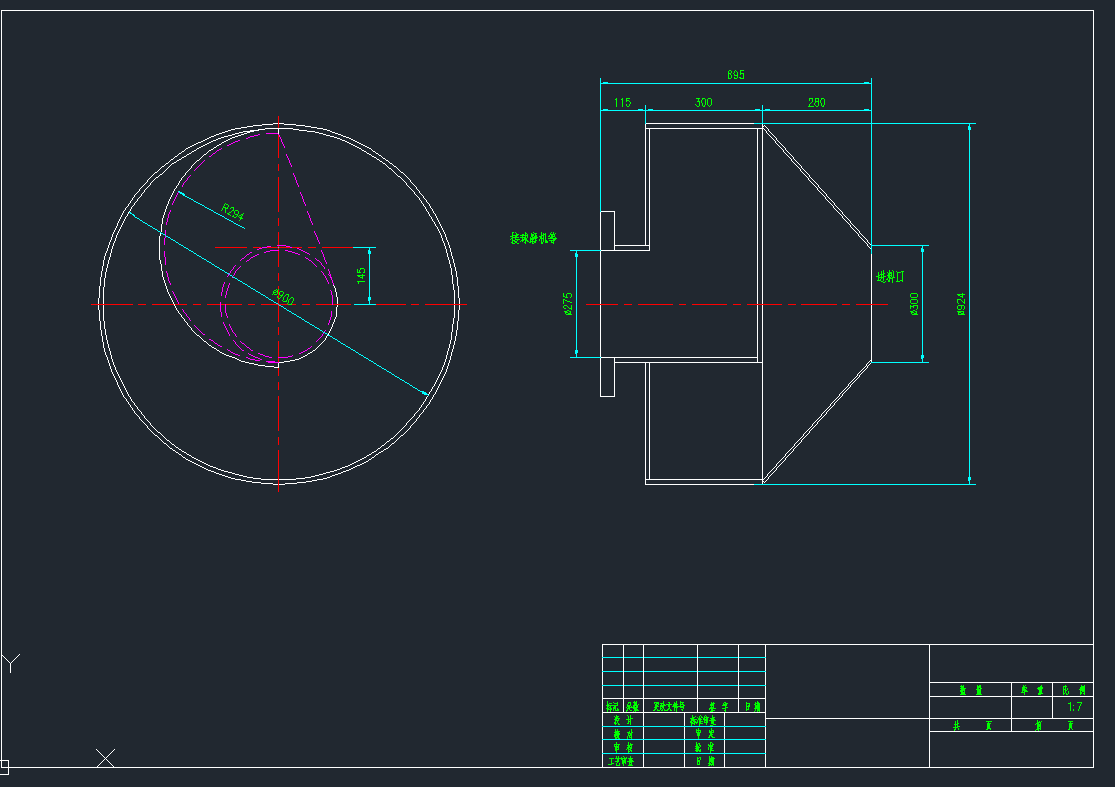The height and width of the screenshot is (787, 1115).
Task: Click the 接球磨机等 annotation text
Action: (x=533, y=239)
